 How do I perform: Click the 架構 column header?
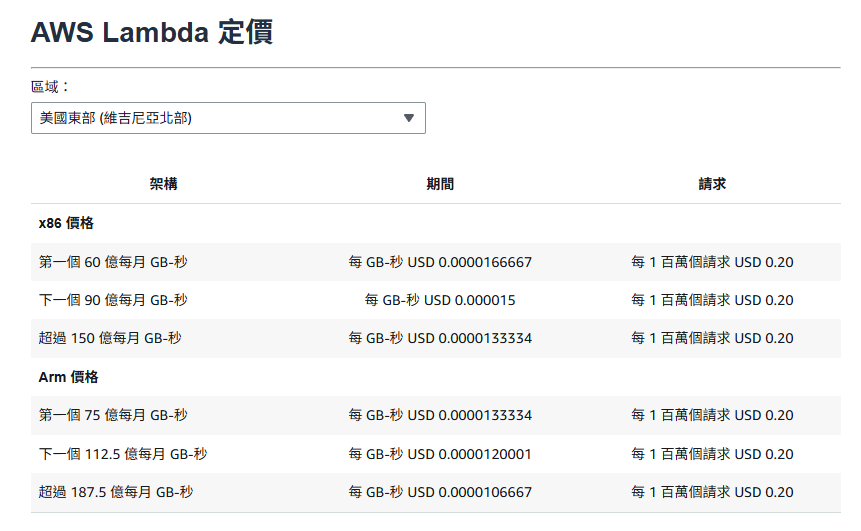(164, 184)
